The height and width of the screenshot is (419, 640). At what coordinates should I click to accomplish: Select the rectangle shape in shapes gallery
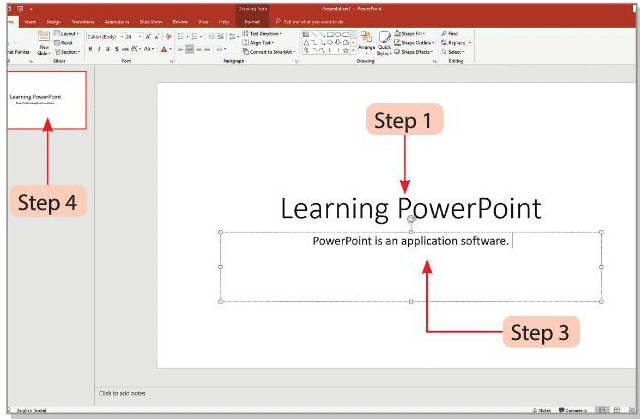coord(330,34)
